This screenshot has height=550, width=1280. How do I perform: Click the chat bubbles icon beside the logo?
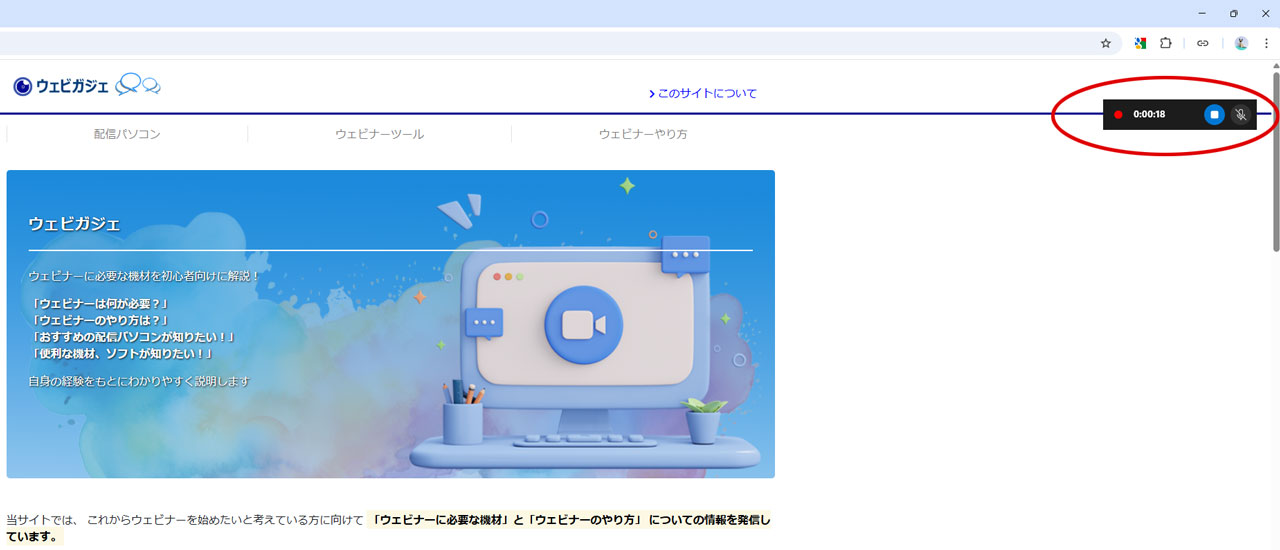(138, 85)
